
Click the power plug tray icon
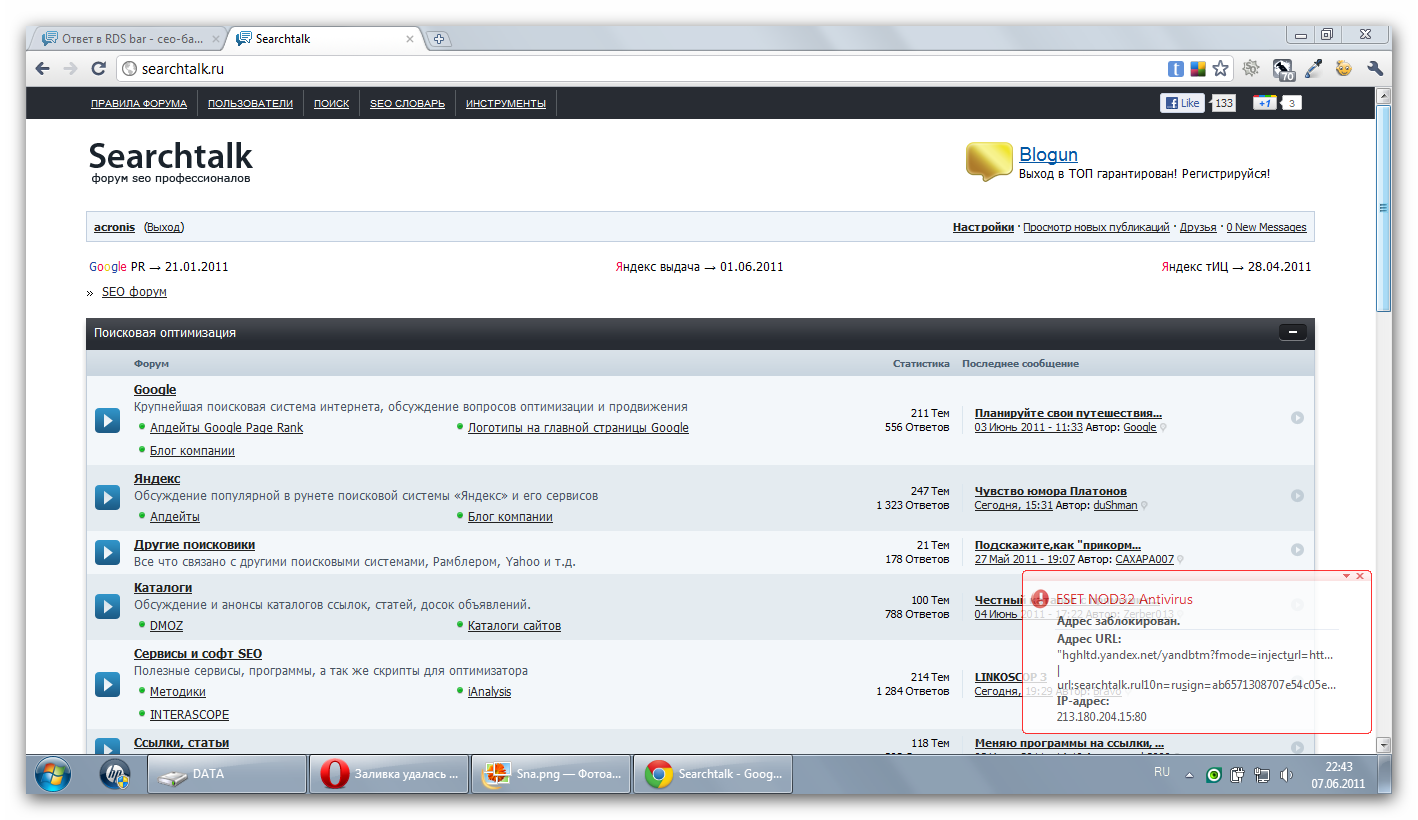coord(1237,774)
